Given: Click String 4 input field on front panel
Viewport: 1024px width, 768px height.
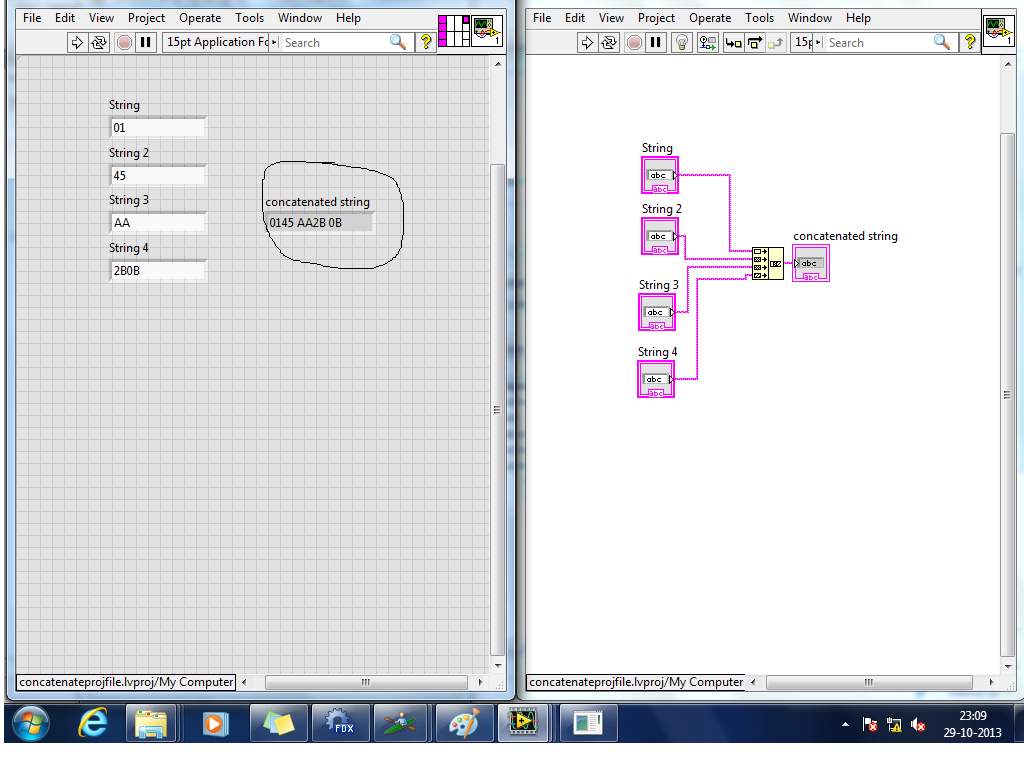Looking at the screenshot, I should point(158,270).
